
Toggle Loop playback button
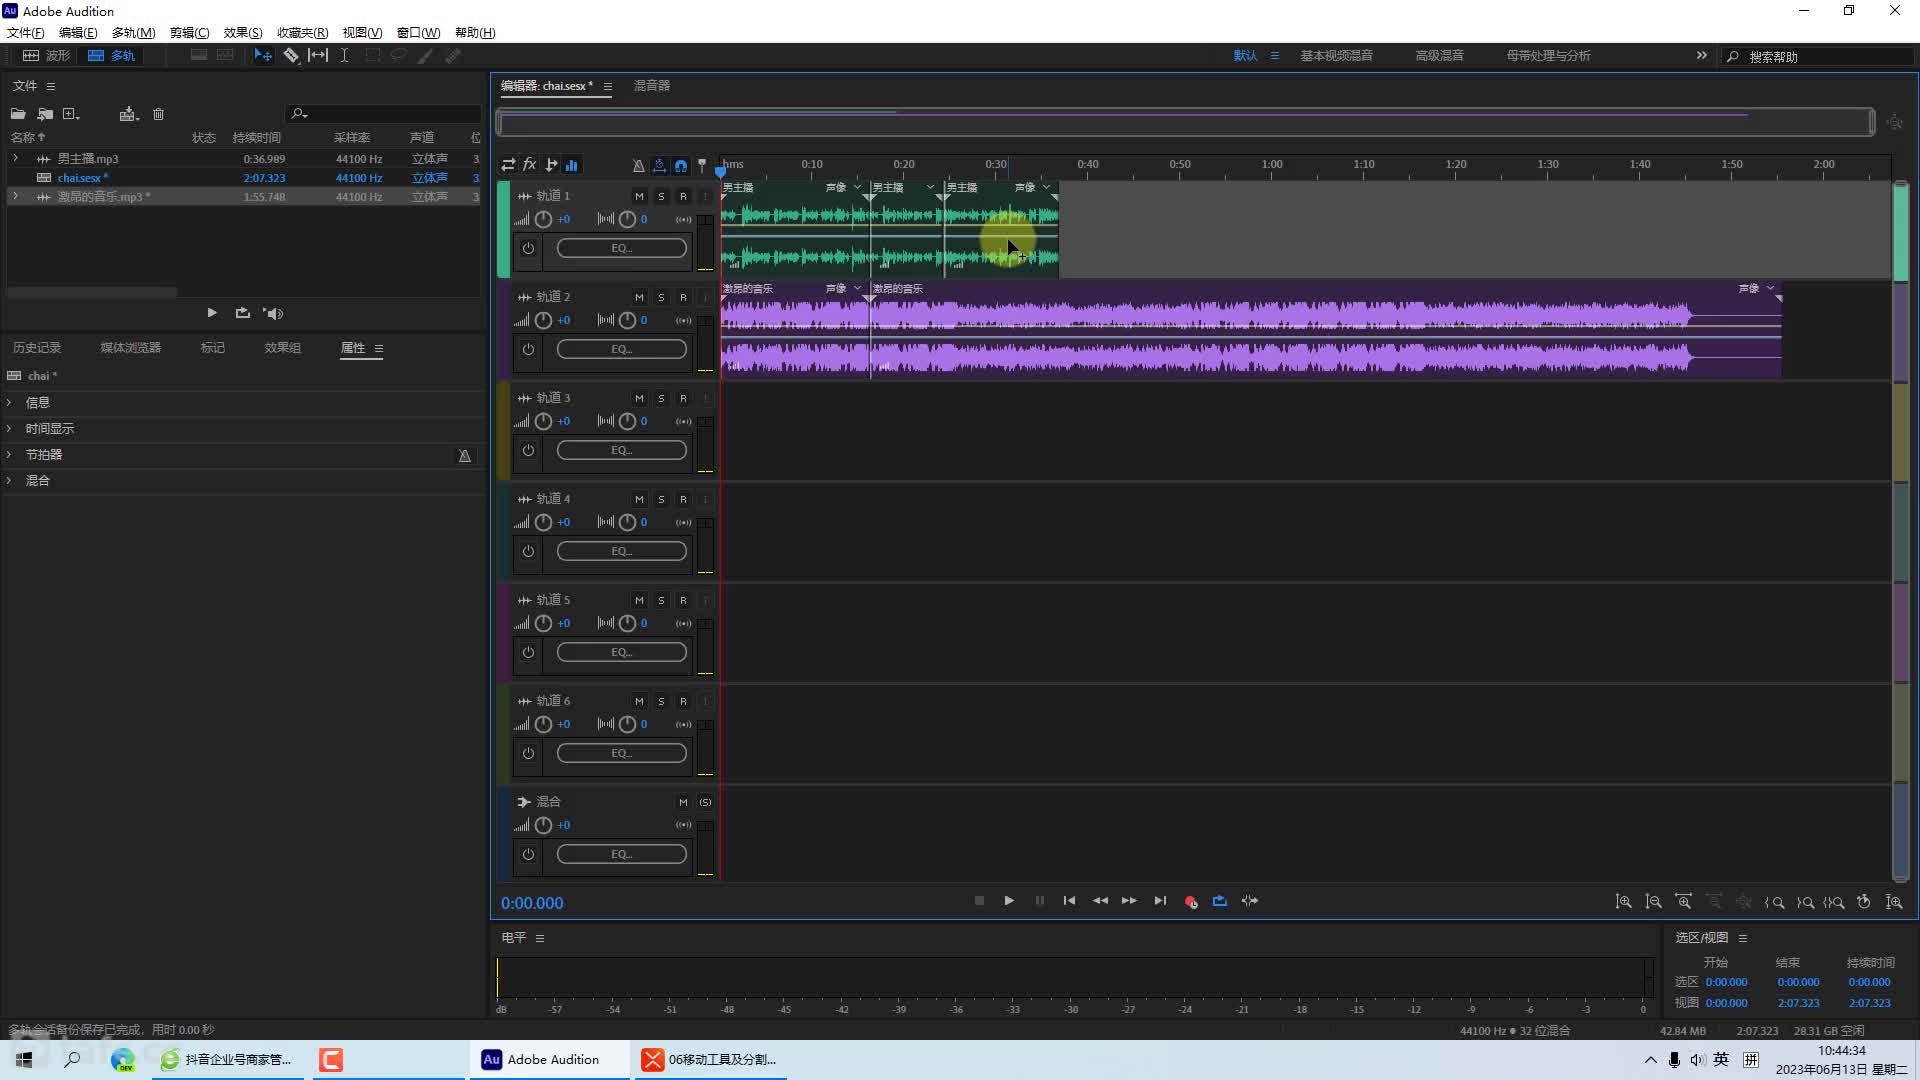coord(1220,901)
